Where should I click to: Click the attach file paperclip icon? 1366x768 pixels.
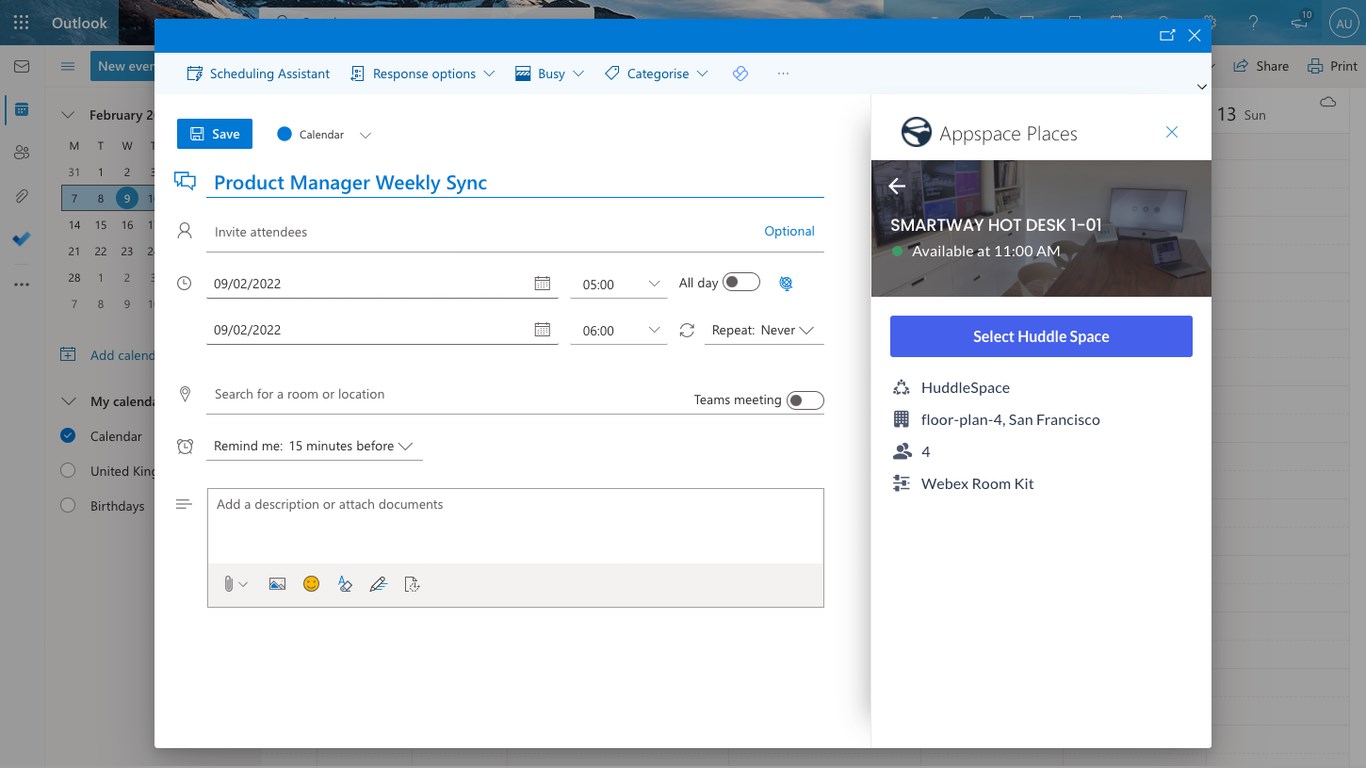228,584
